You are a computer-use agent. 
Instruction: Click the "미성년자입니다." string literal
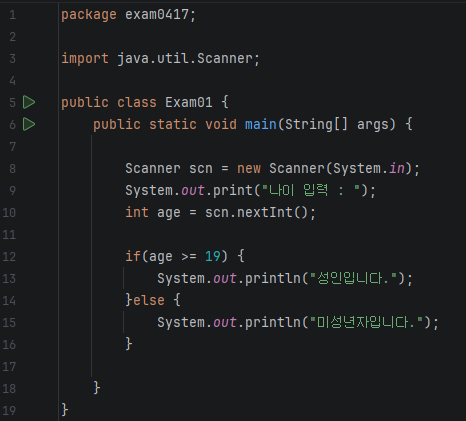(366, 322)
